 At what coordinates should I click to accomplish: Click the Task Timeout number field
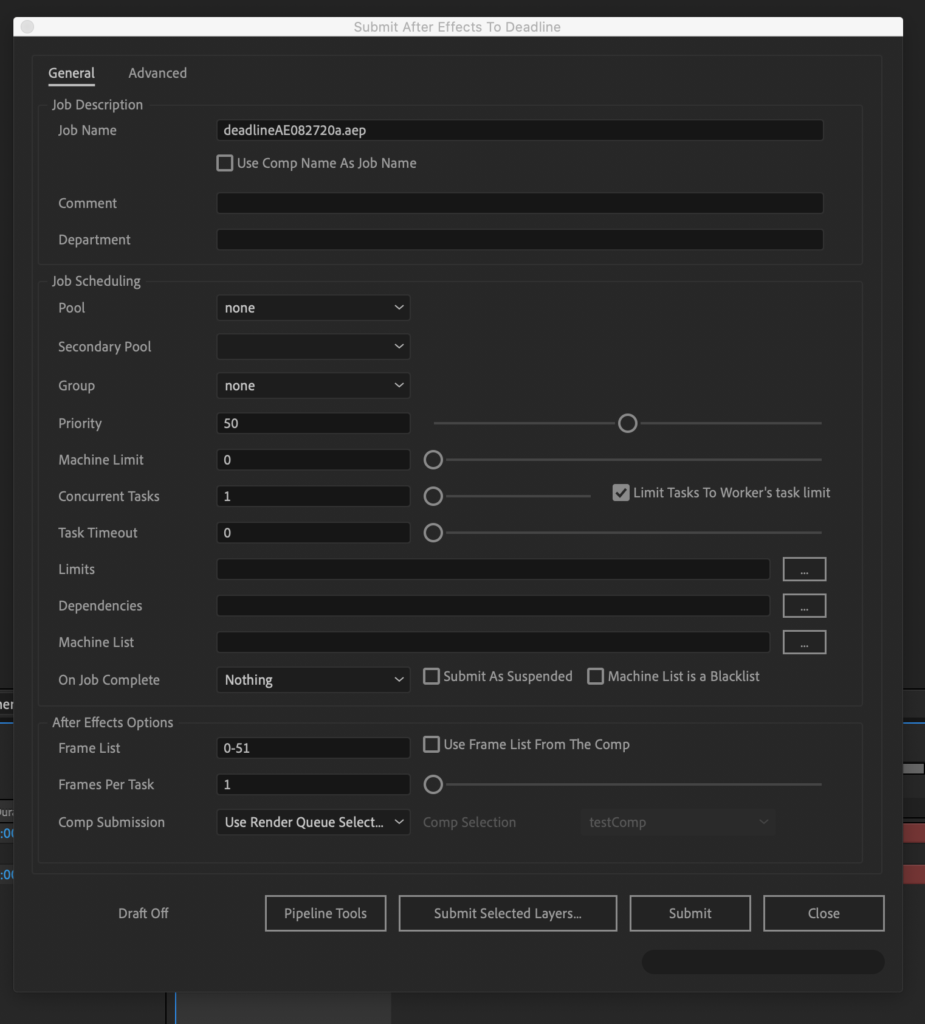point(314,533)
